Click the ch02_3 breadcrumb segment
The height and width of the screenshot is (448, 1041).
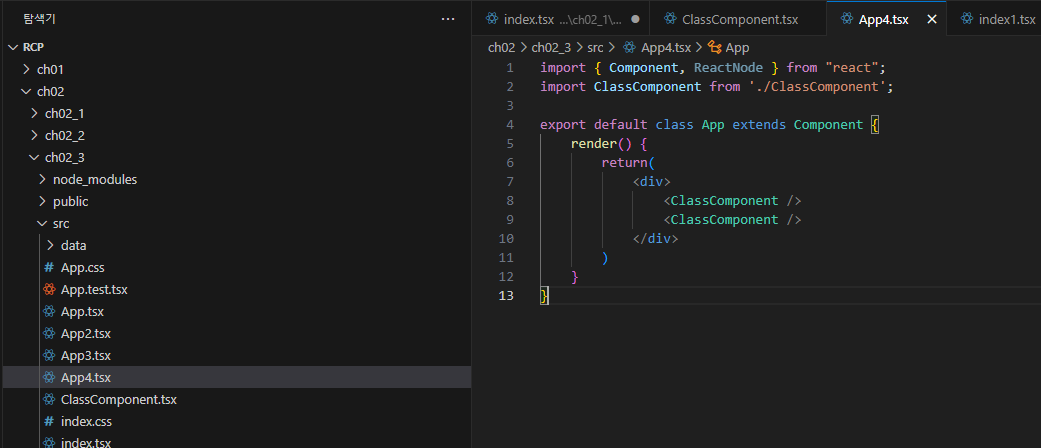(x=551, y=47)
